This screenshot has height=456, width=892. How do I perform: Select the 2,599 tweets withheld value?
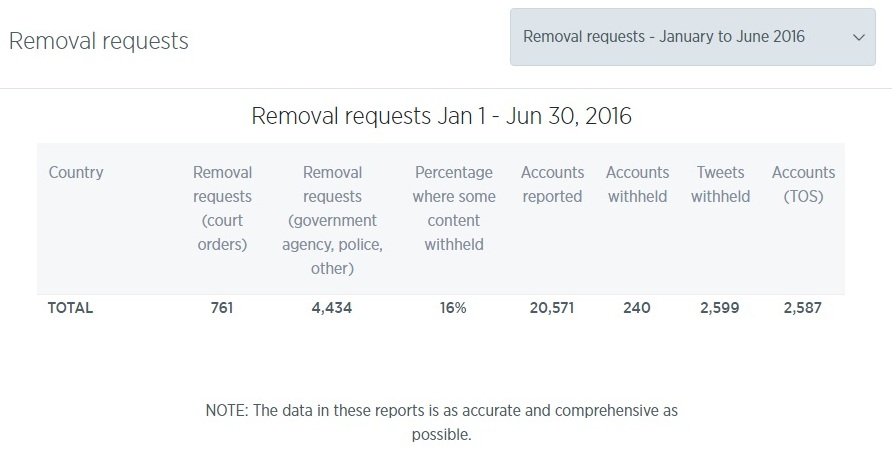[x=720, y=308]
